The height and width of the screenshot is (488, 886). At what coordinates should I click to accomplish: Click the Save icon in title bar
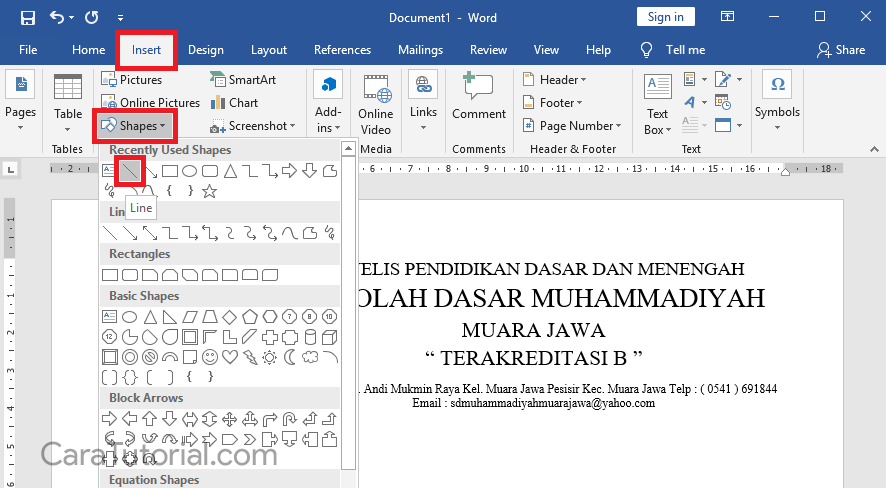pos(27,18)
